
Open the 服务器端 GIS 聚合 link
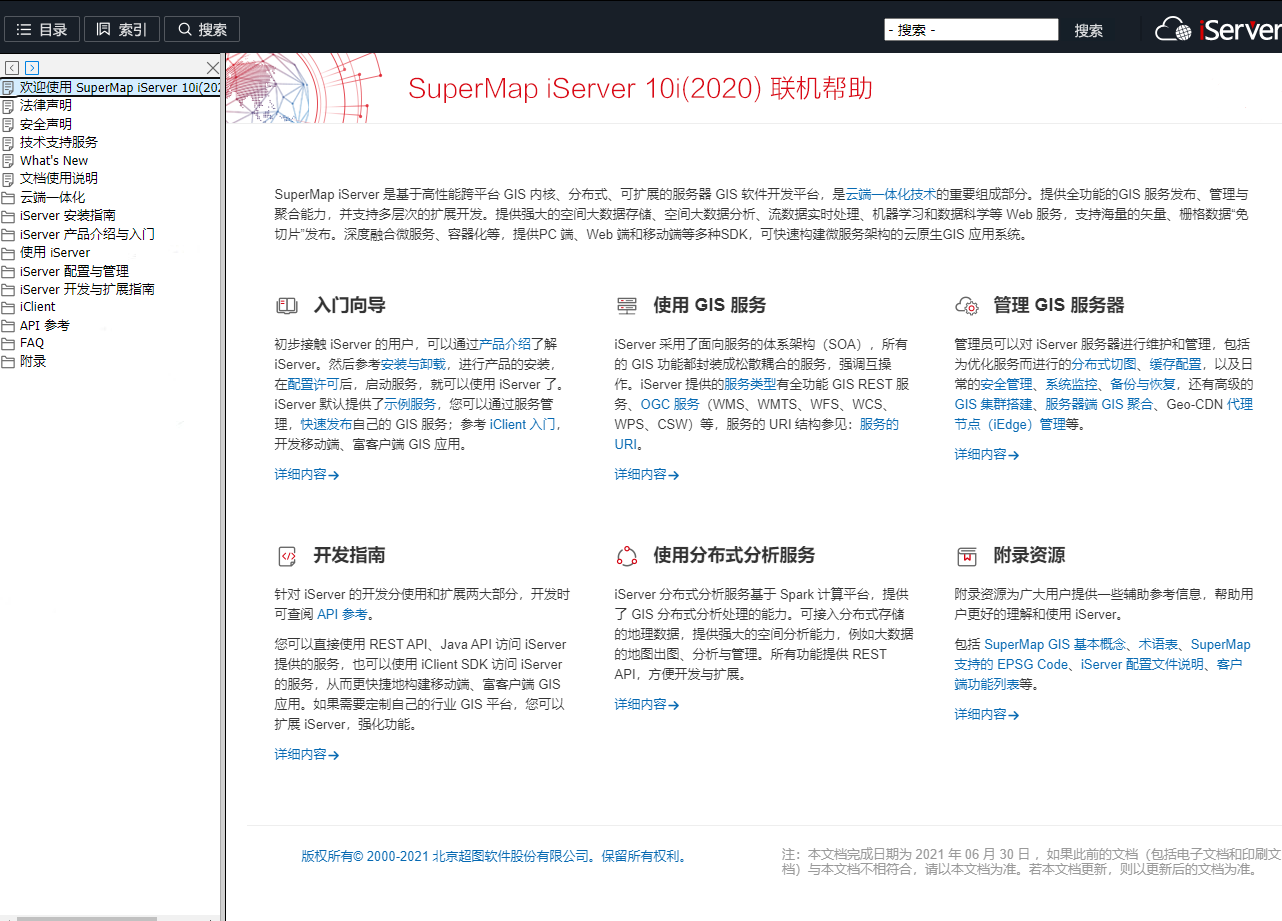[x=1100, y=404]
